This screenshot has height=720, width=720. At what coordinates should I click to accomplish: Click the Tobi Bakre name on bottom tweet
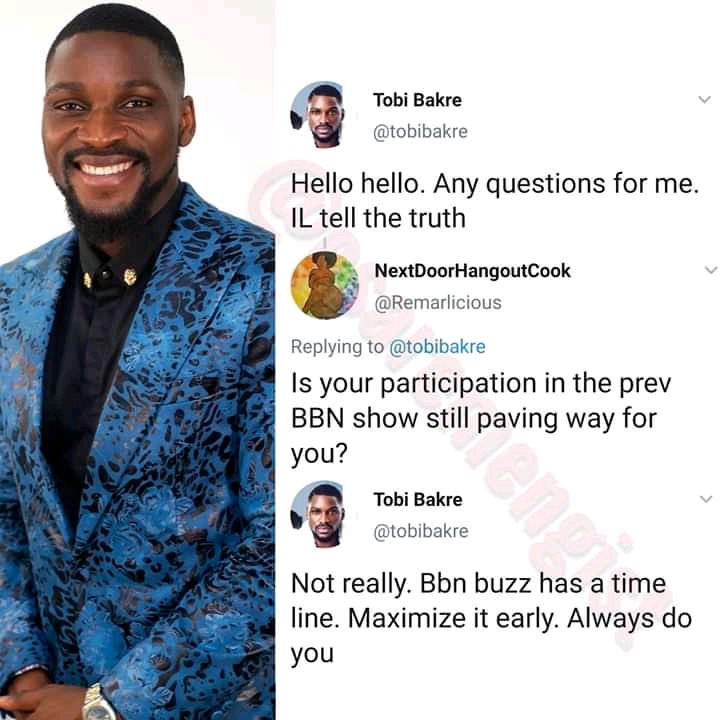click(418, 500)
